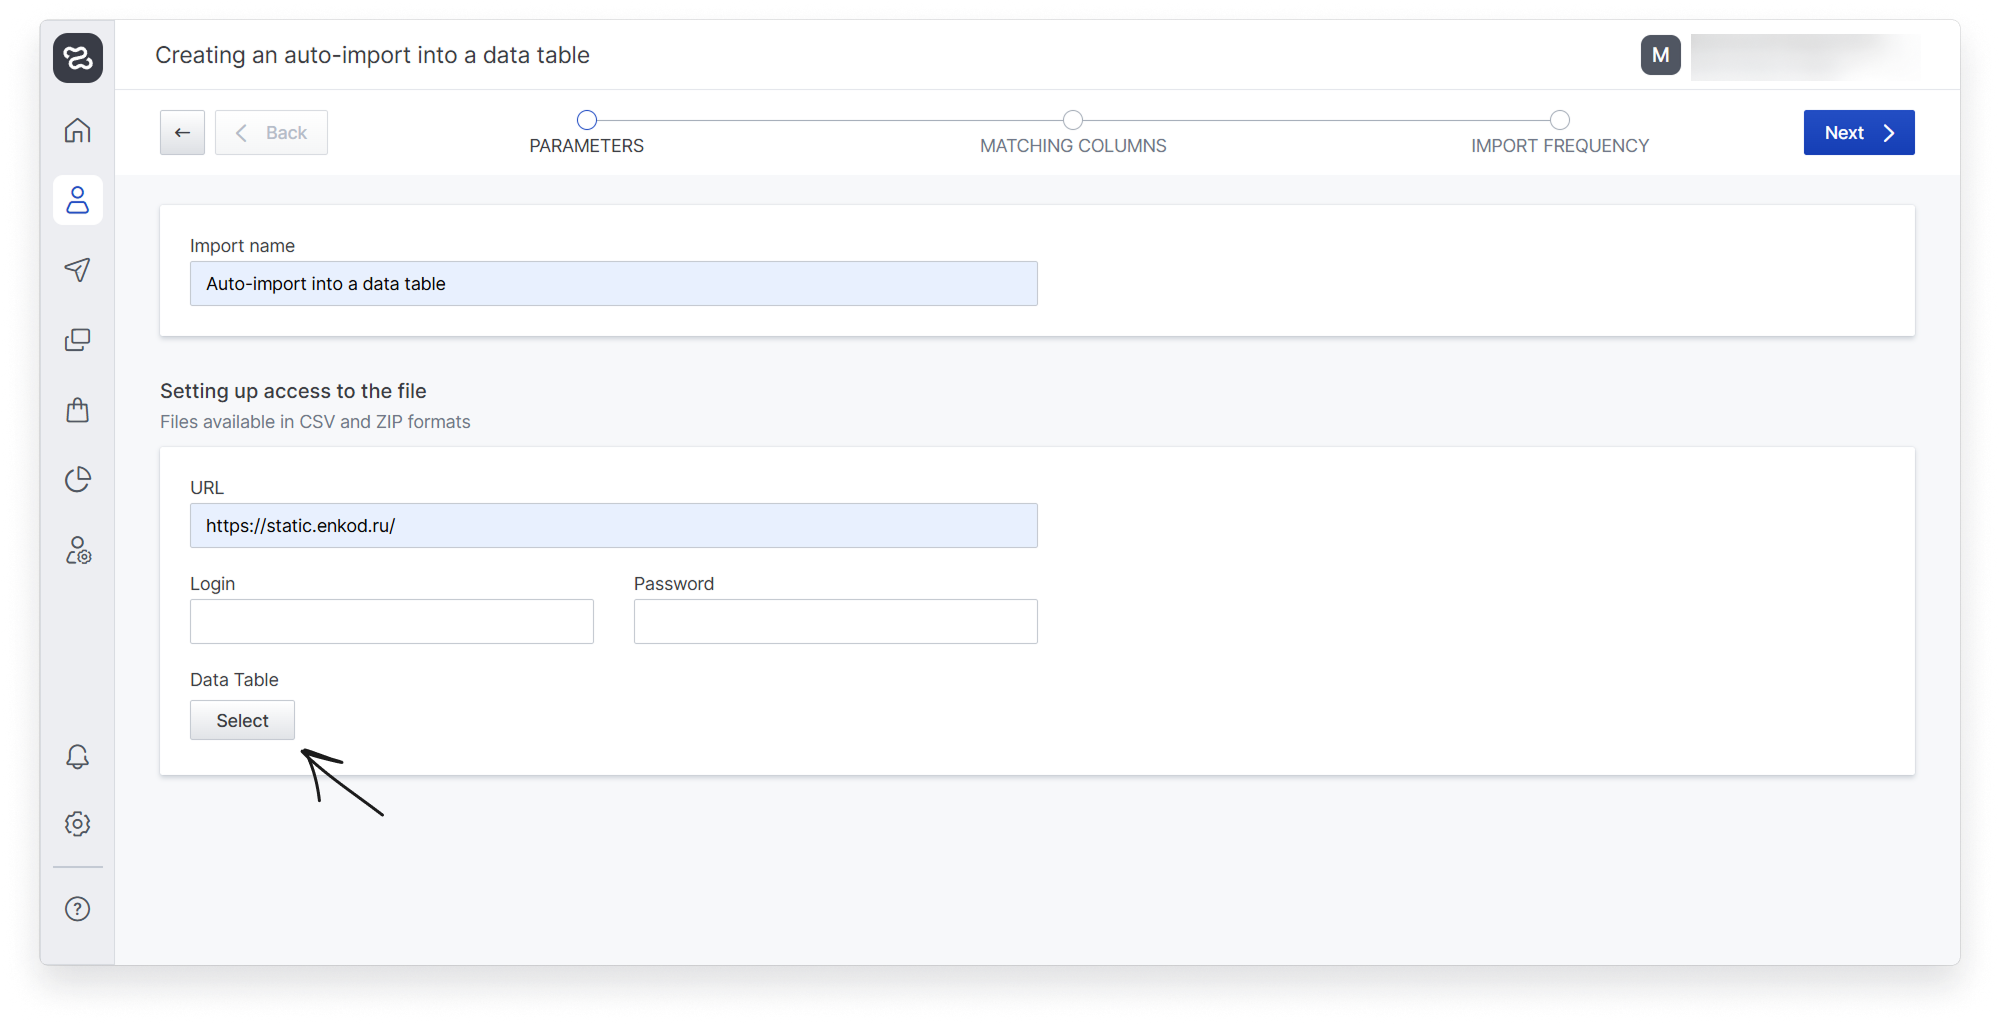Viewport: 2000px width, 1025px height.
Task: Click the left arrow return button
Action: 182,133
